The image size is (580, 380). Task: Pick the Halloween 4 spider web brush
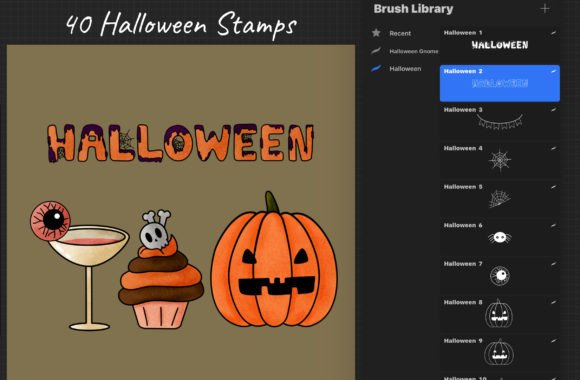[x=500, y=160]
